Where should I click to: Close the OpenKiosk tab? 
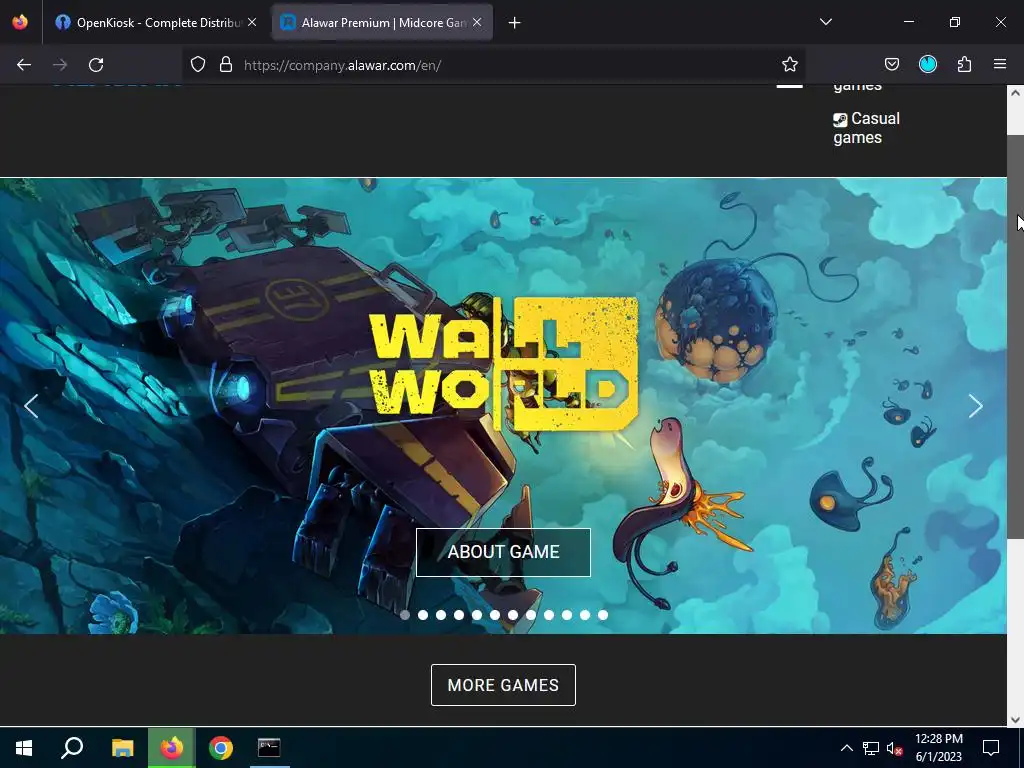[252, 22]
